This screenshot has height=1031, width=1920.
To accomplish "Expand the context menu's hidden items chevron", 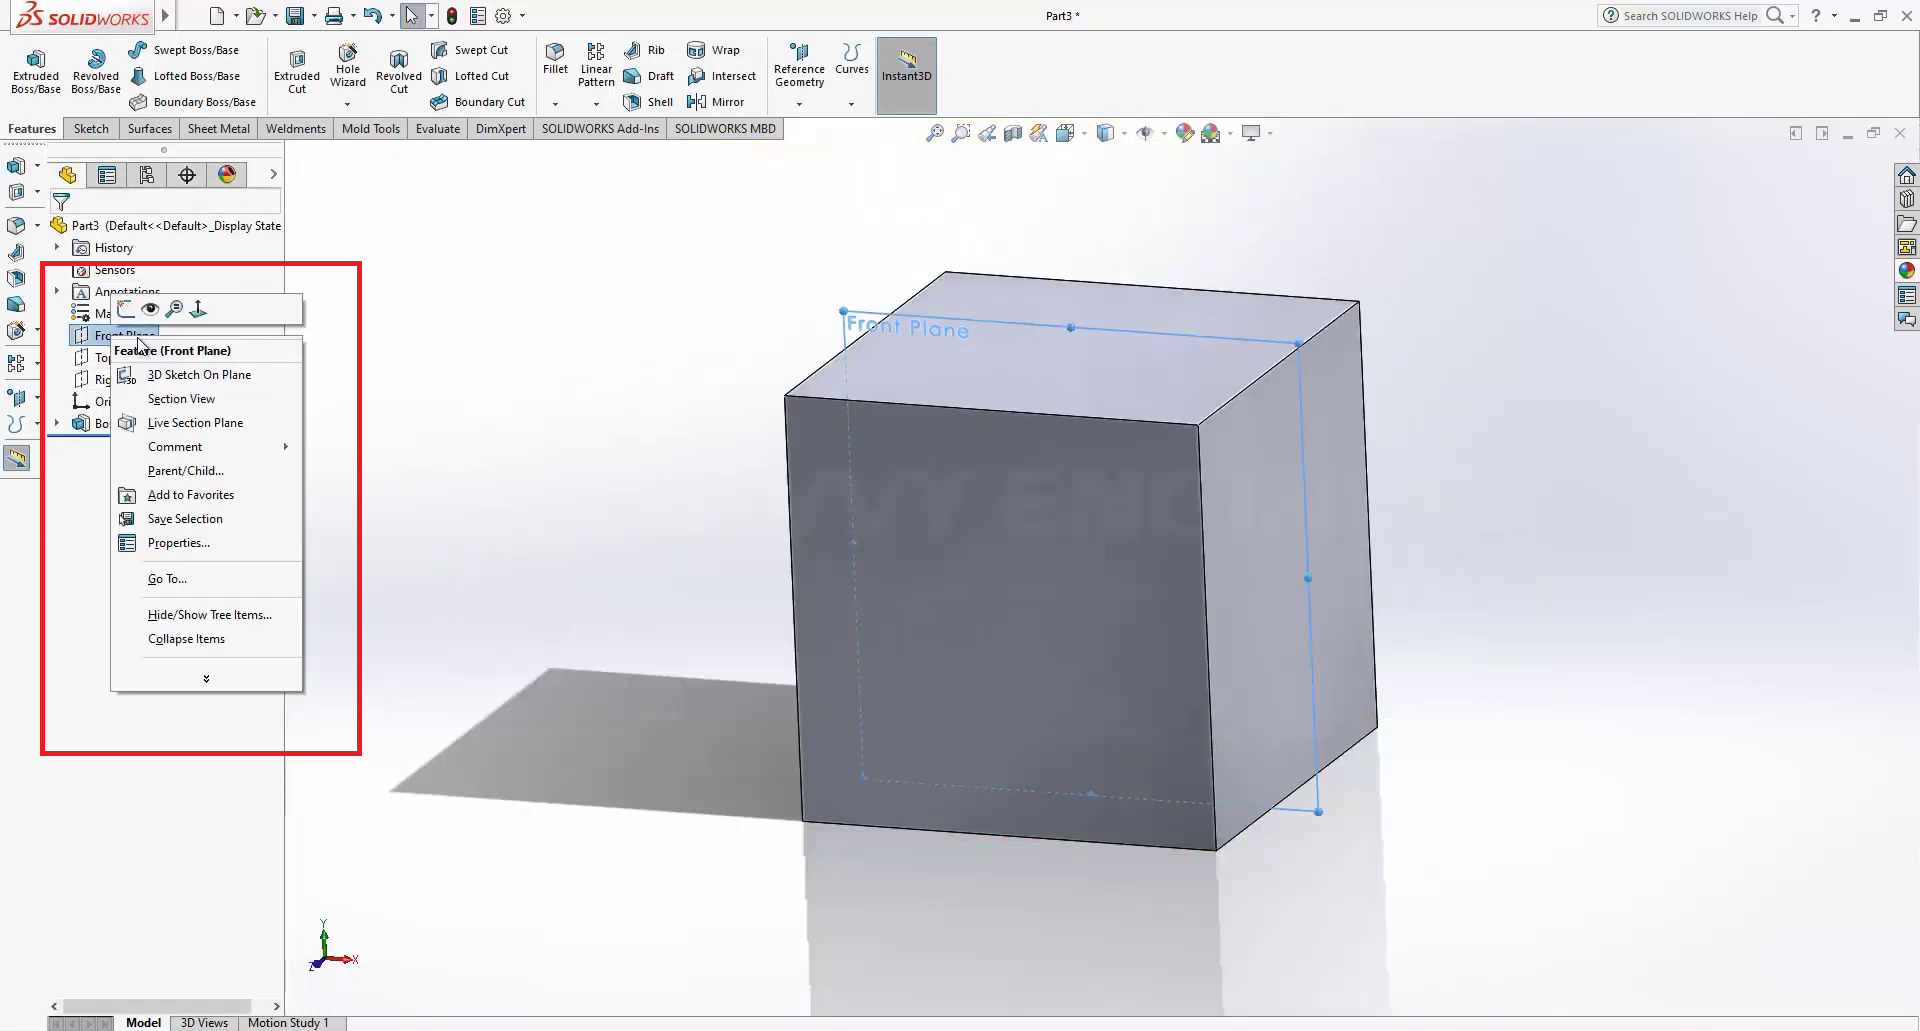I will coord(206,679).
